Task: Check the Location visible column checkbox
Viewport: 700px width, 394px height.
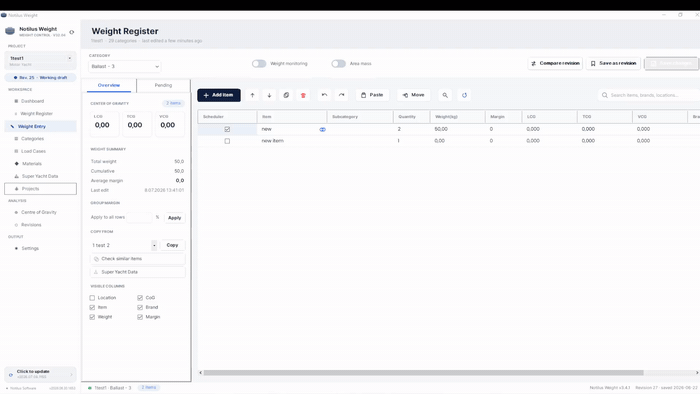Action: pos(92,298)
